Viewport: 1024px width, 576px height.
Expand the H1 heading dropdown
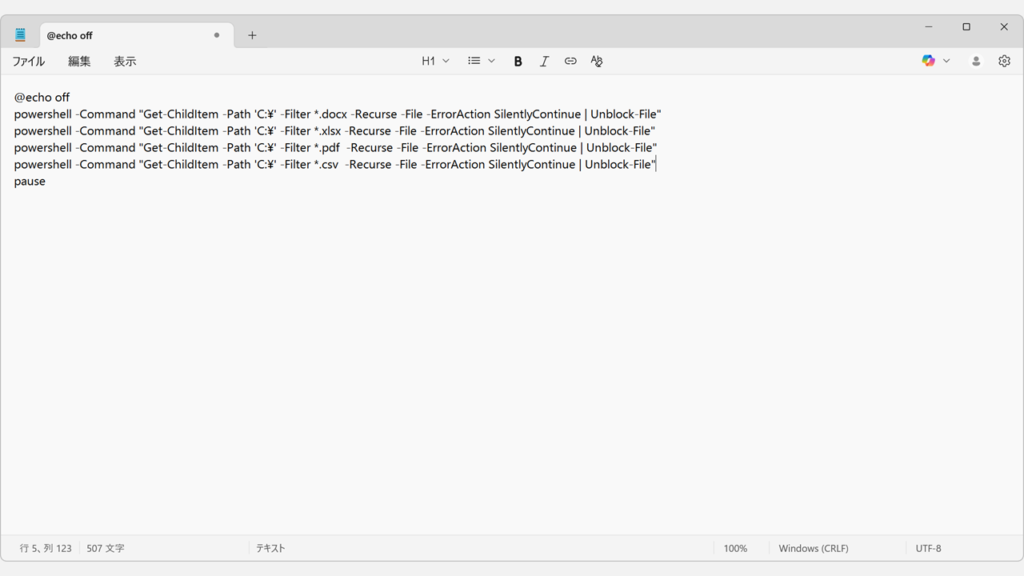click(x=435, y=61)
